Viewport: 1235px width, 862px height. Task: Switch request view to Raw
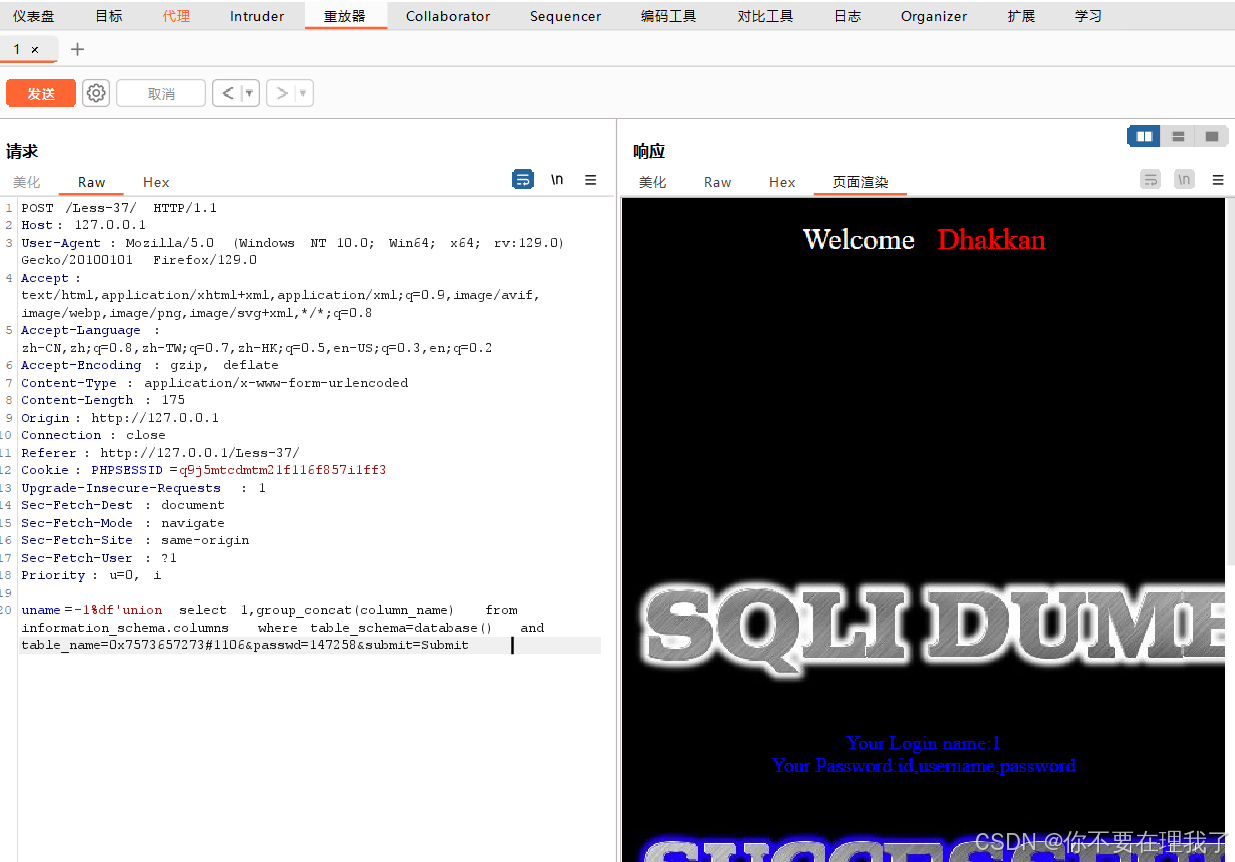click(91, 182)
